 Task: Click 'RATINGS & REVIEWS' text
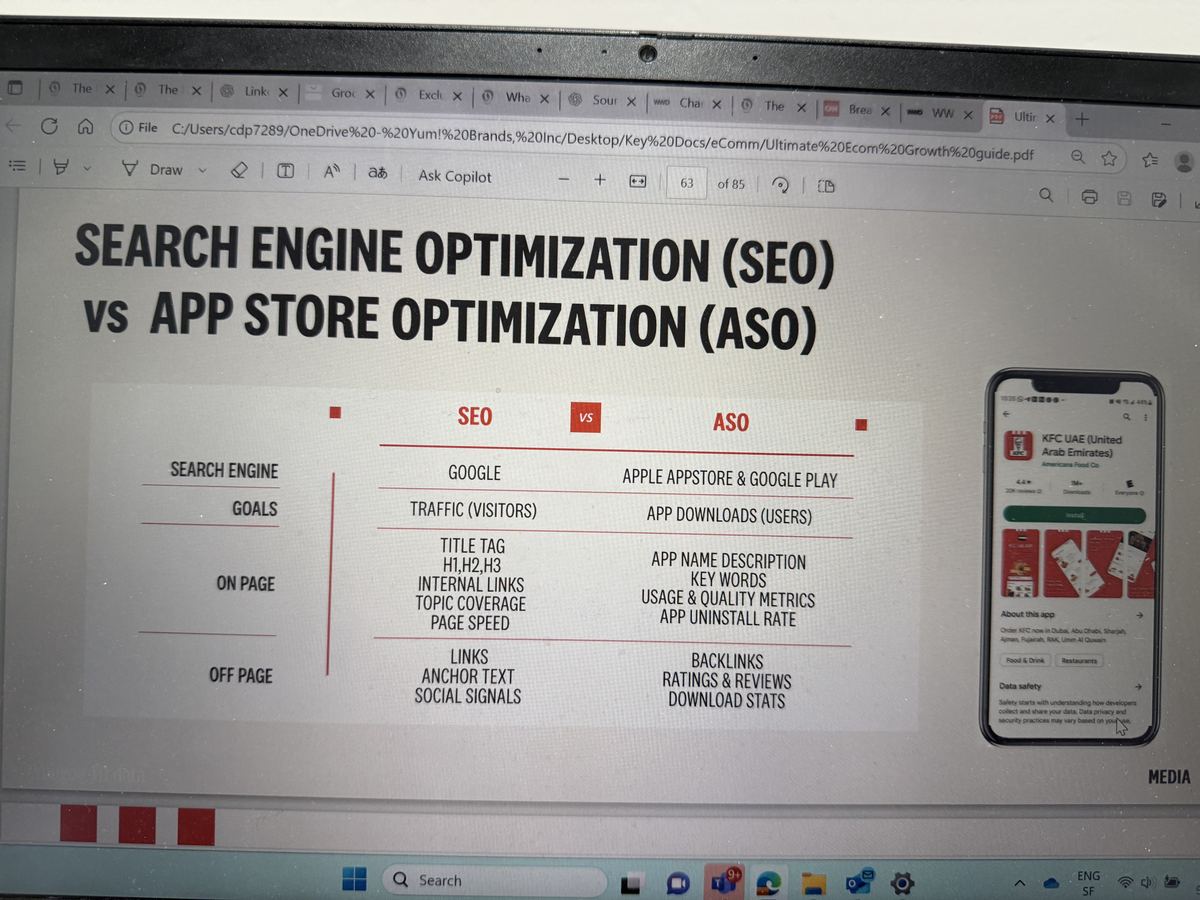click(x=726, y=681)
